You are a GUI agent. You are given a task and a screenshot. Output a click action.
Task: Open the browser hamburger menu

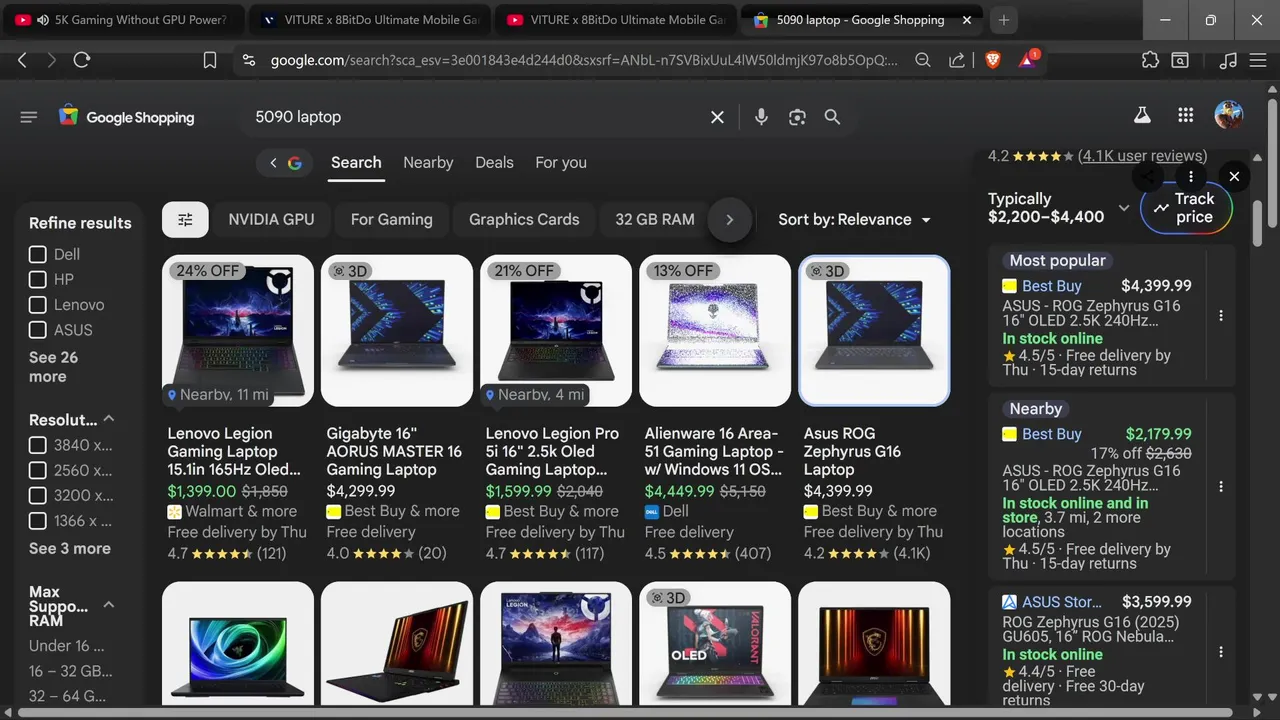(1258, 60)
